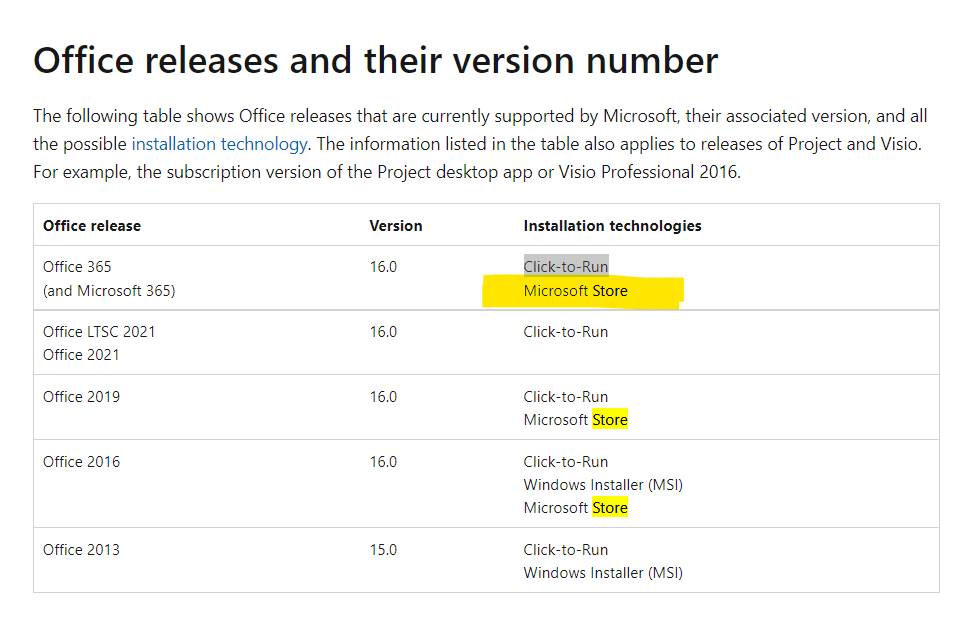Viewport: 958px width, 632px height.
Task: Click highlighted Store in the Office 2019 row
Action: click(610, 420)
